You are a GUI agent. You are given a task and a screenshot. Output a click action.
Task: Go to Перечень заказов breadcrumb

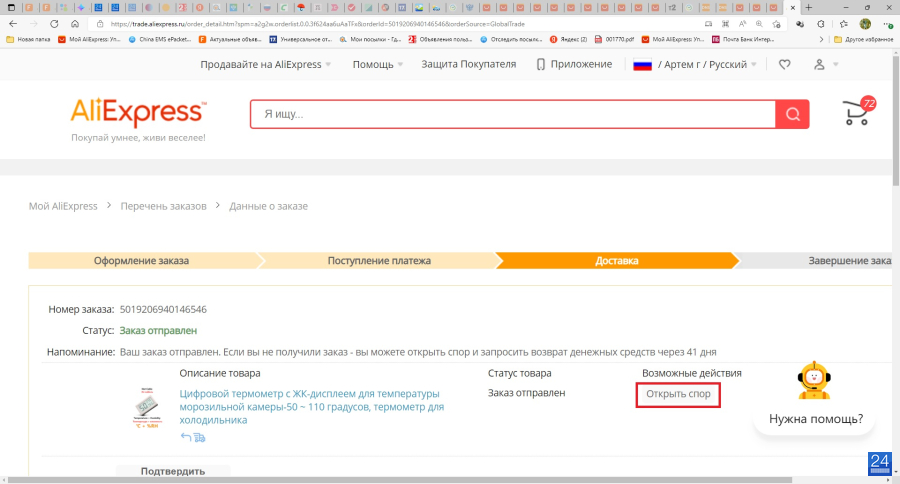[163, 206]
